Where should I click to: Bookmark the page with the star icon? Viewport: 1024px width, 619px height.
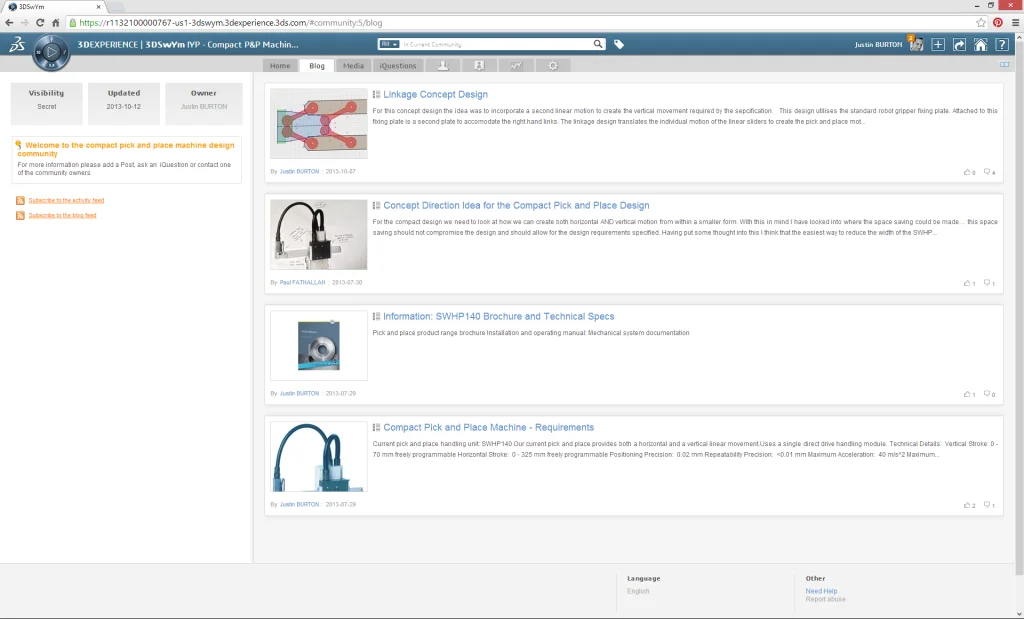tap(981, 22)
